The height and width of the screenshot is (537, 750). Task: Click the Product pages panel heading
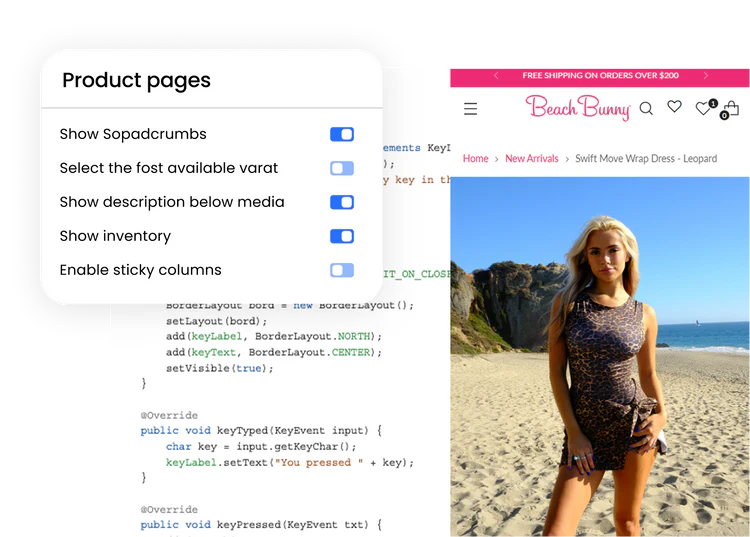(136, 80)
